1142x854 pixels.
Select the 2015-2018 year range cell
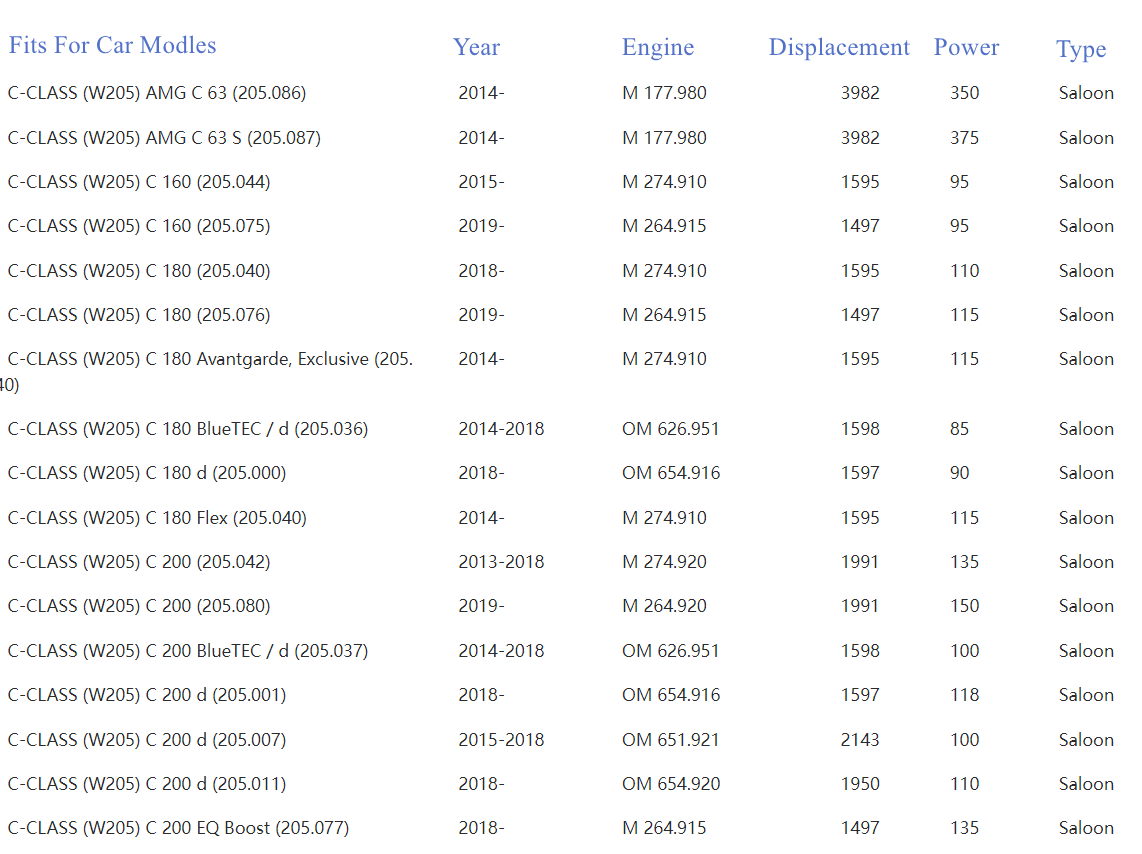[501, 740]
